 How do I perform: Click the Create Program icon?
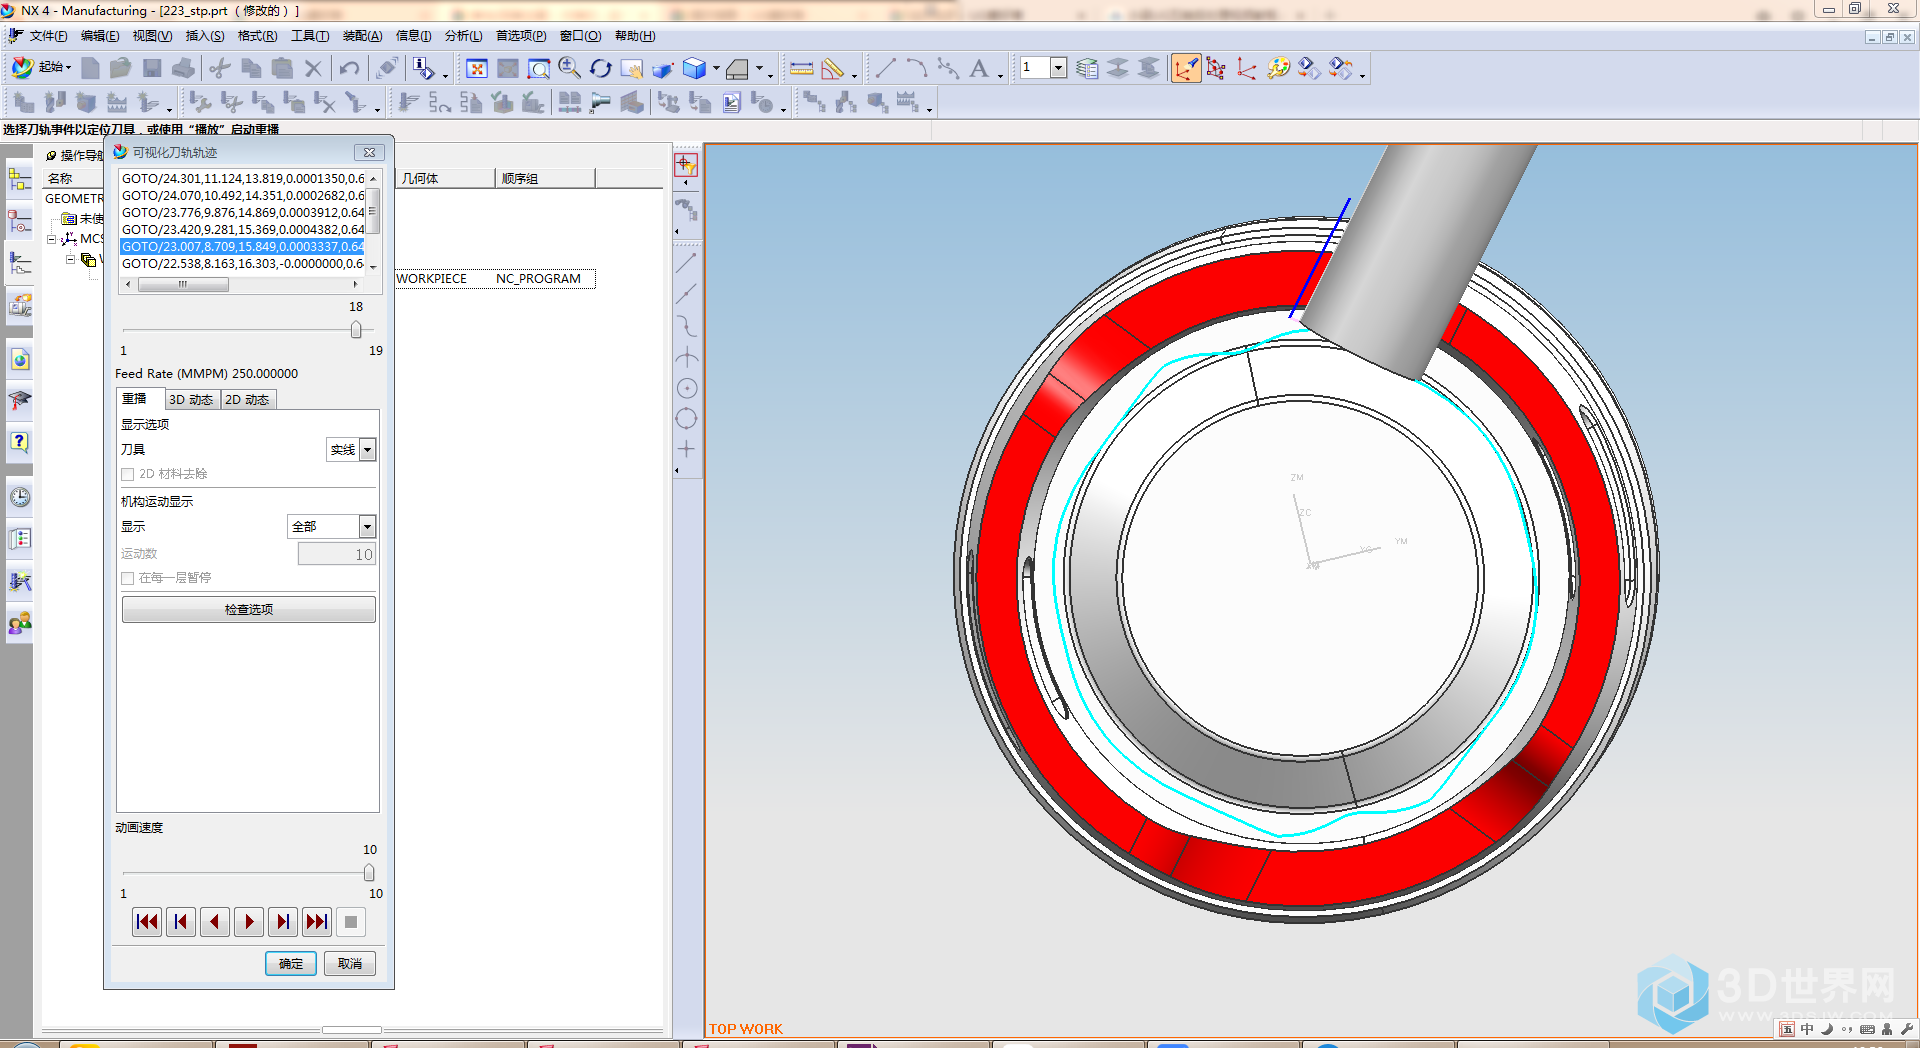[x=24, y=102]
